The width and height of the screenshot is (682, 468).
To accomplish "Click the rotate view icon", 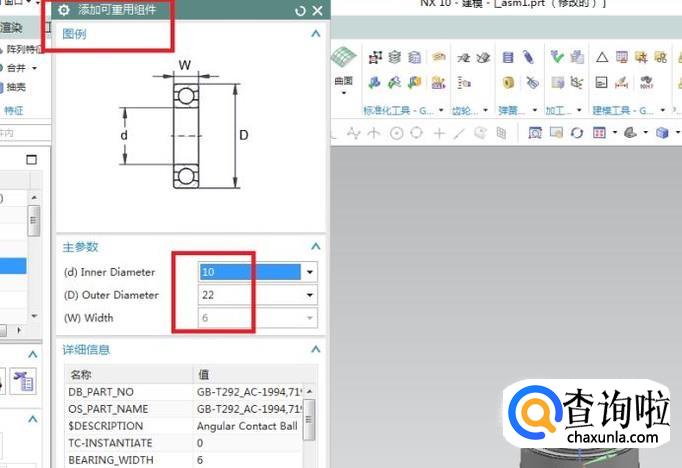I will click(576, 132).
